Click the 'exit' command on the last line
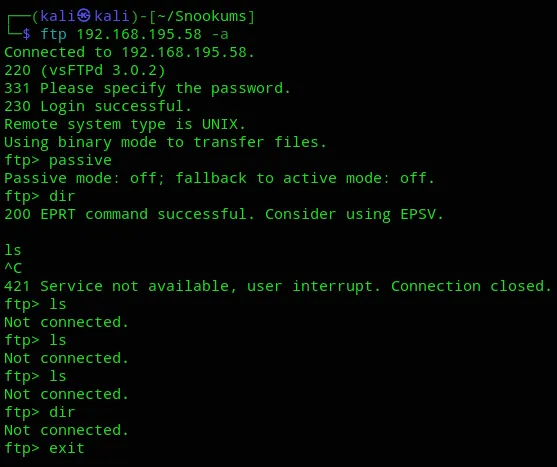Viewport: 557px width, 467px height. (67, 448)
